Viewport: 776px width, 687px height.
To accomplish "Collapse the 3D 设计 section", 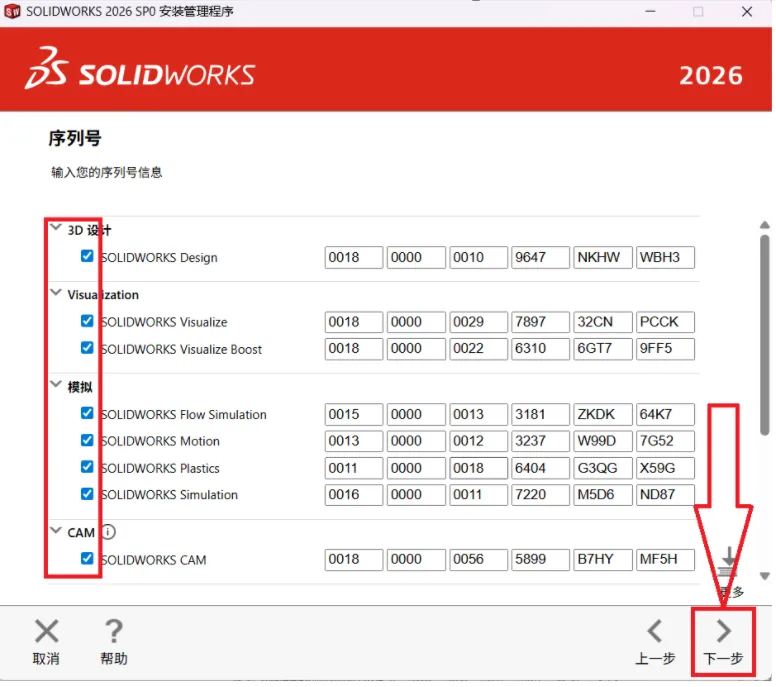I will point(56,229).
